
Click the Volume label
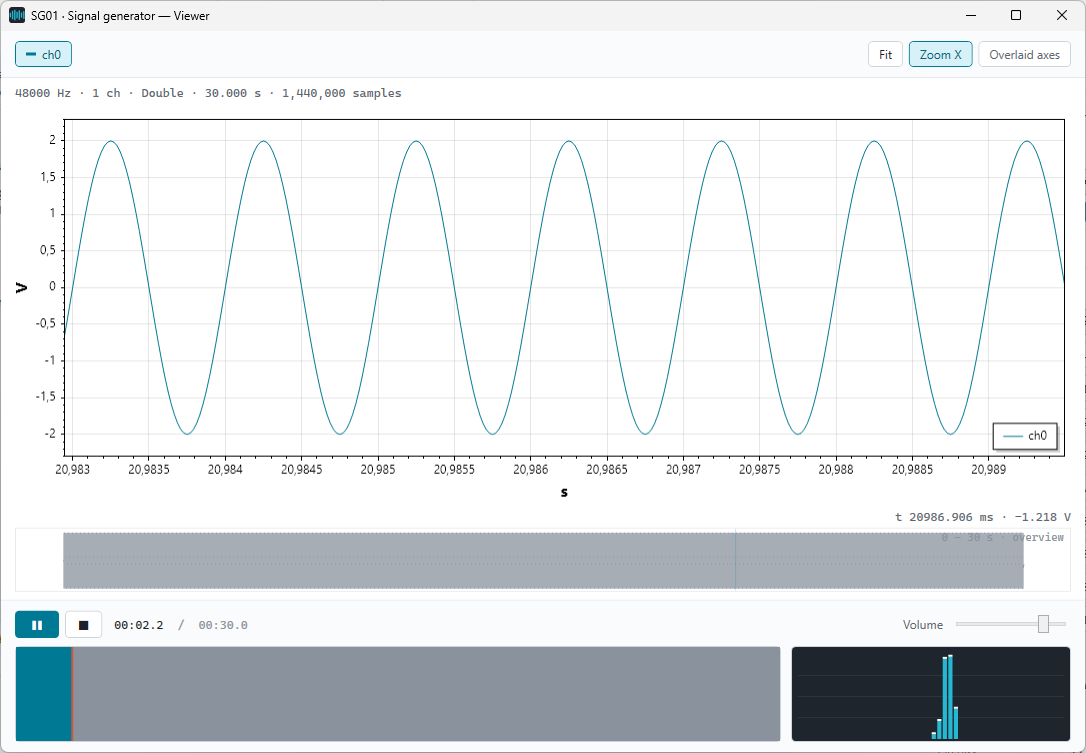[x=923, y=625]
